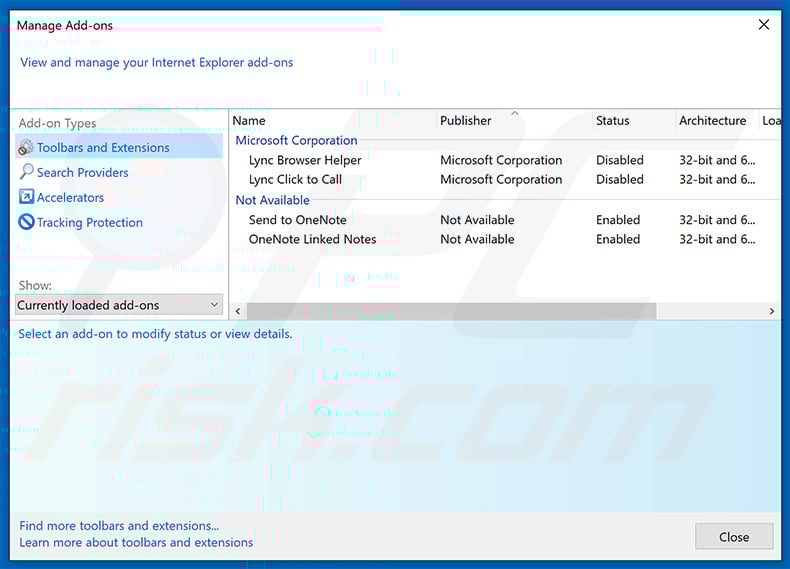Screen dimensions: 790x569
Task: Click architecture cell of OneNote Linked Notes
Action: [x=717, y=239]
